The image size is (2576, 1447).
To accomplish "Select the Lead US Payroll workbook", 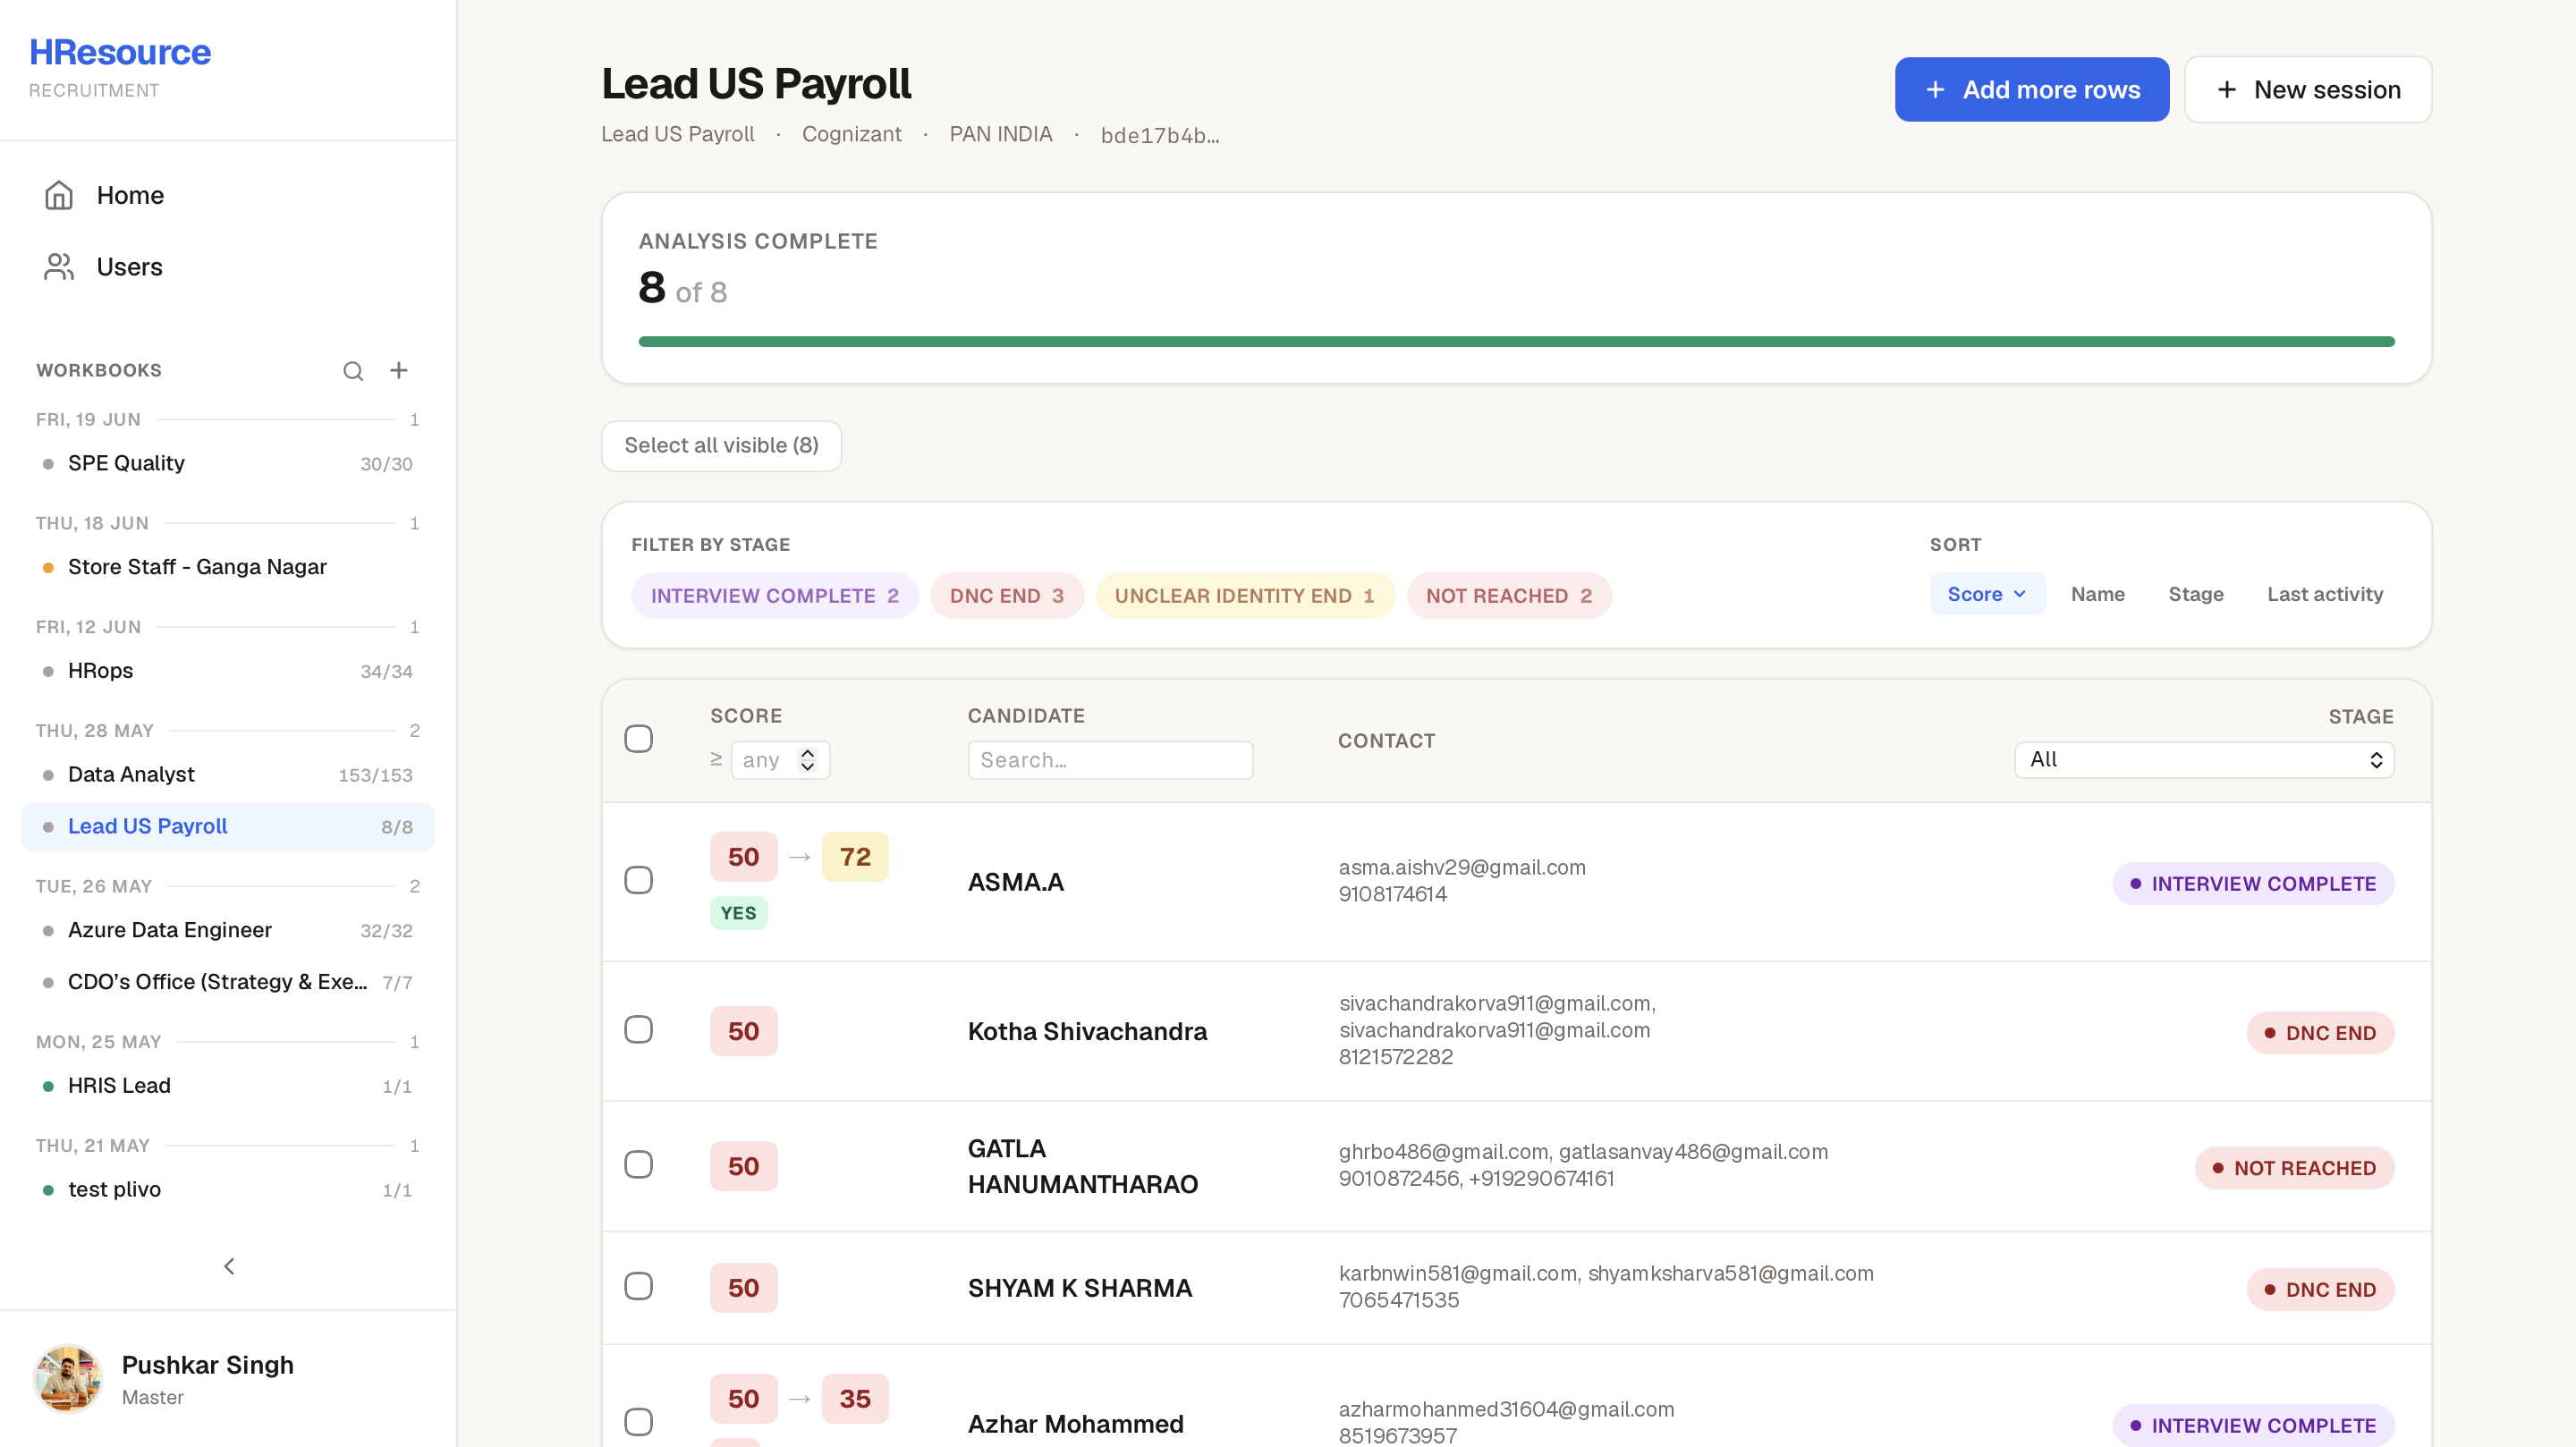I will point(228,827).
